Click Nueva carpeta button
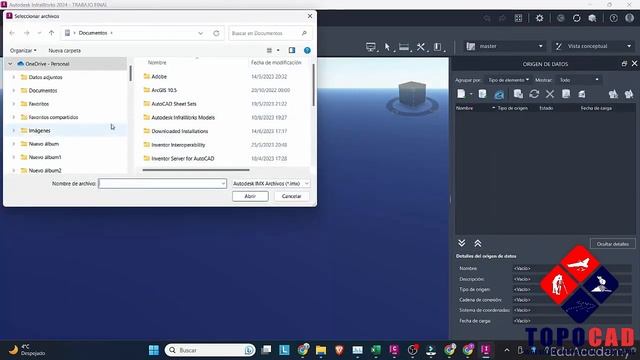This screenshot has width=640, height=360. [x=64, y=51]
